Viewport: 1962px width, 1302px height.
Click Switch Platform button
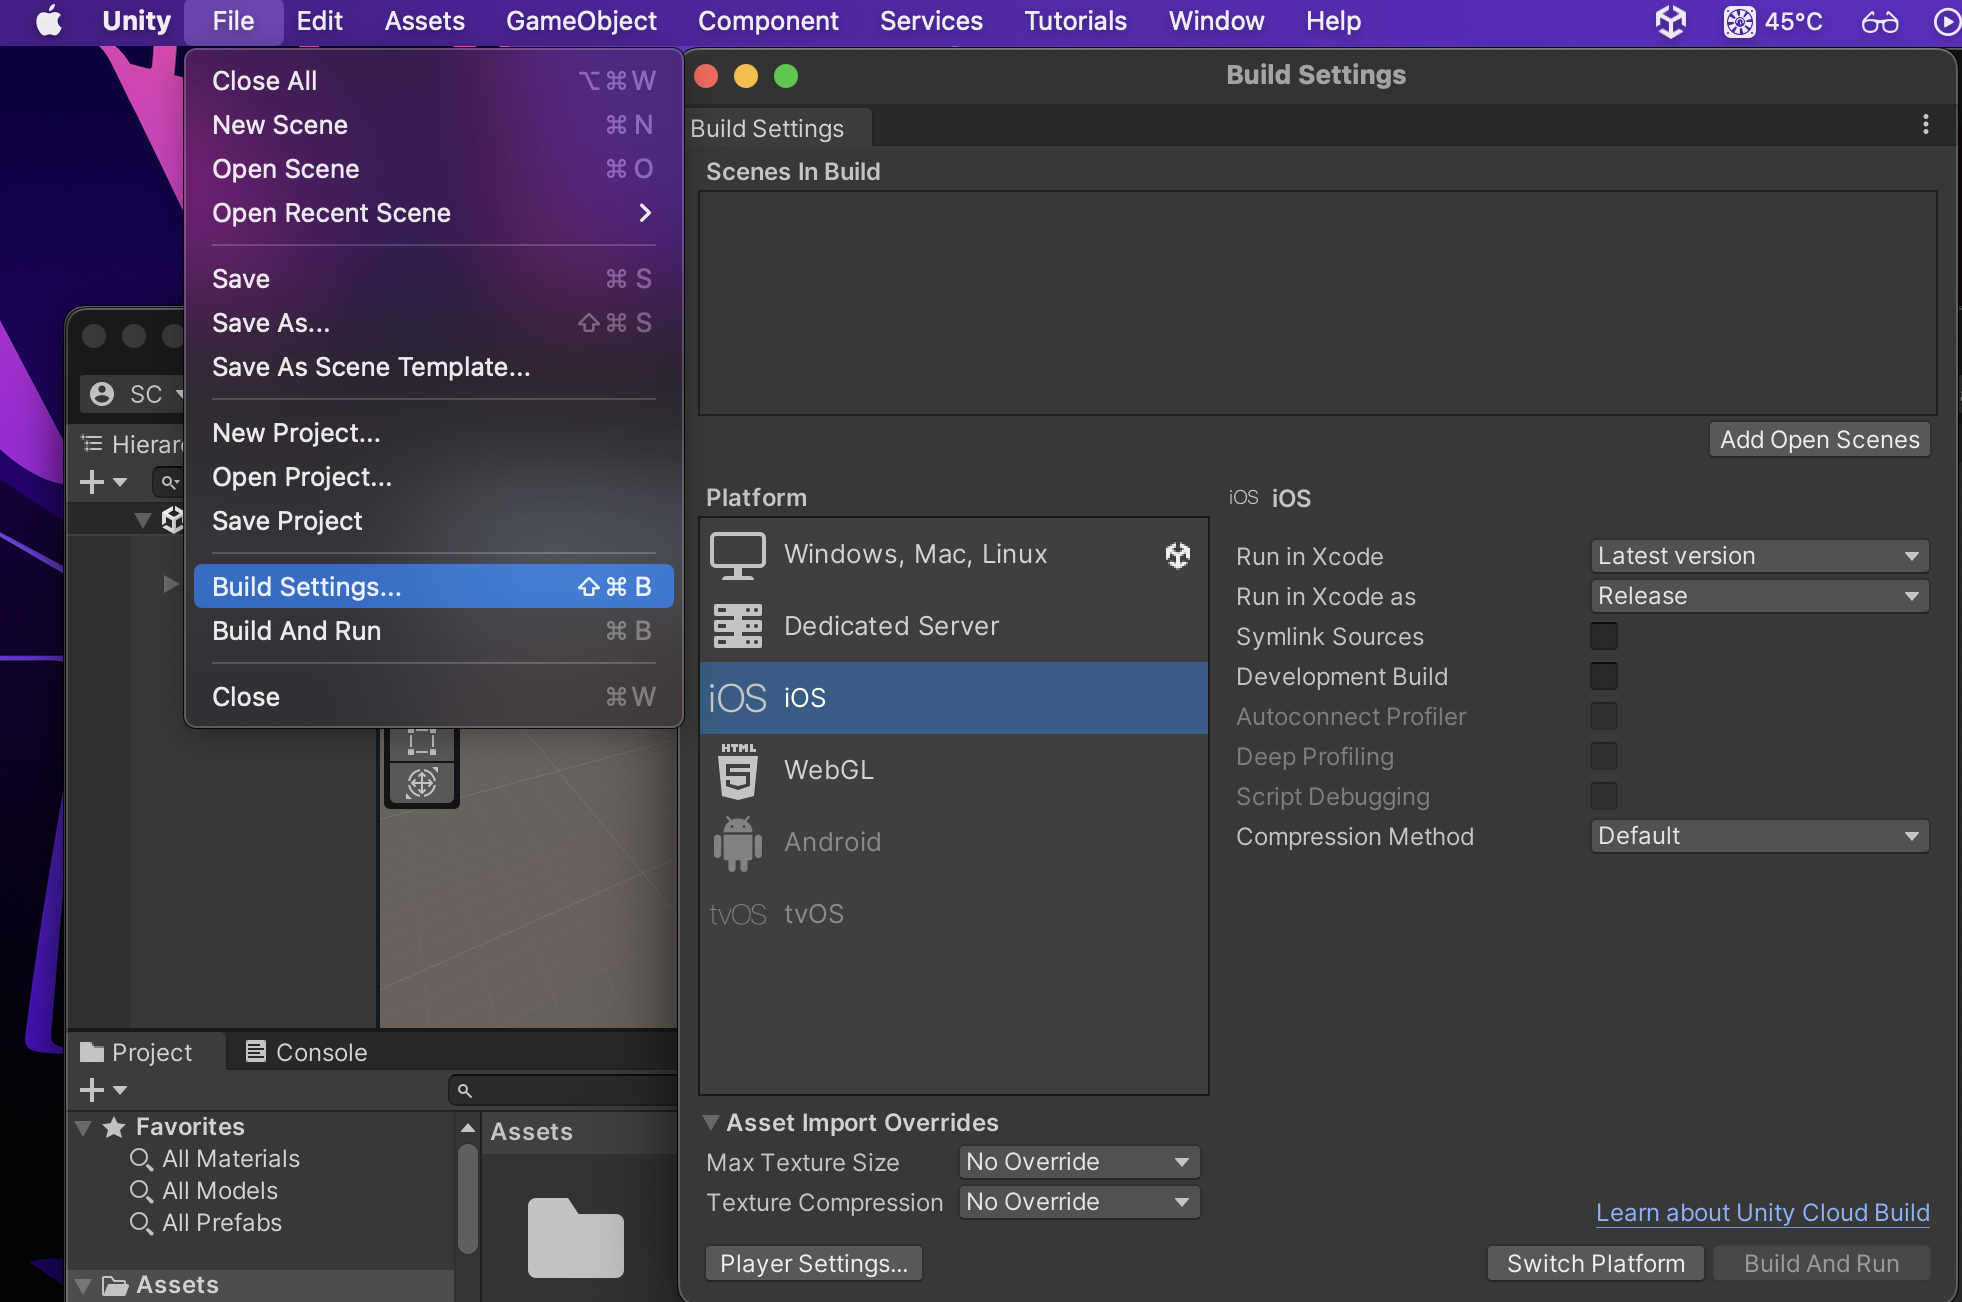point(1595,1264)
